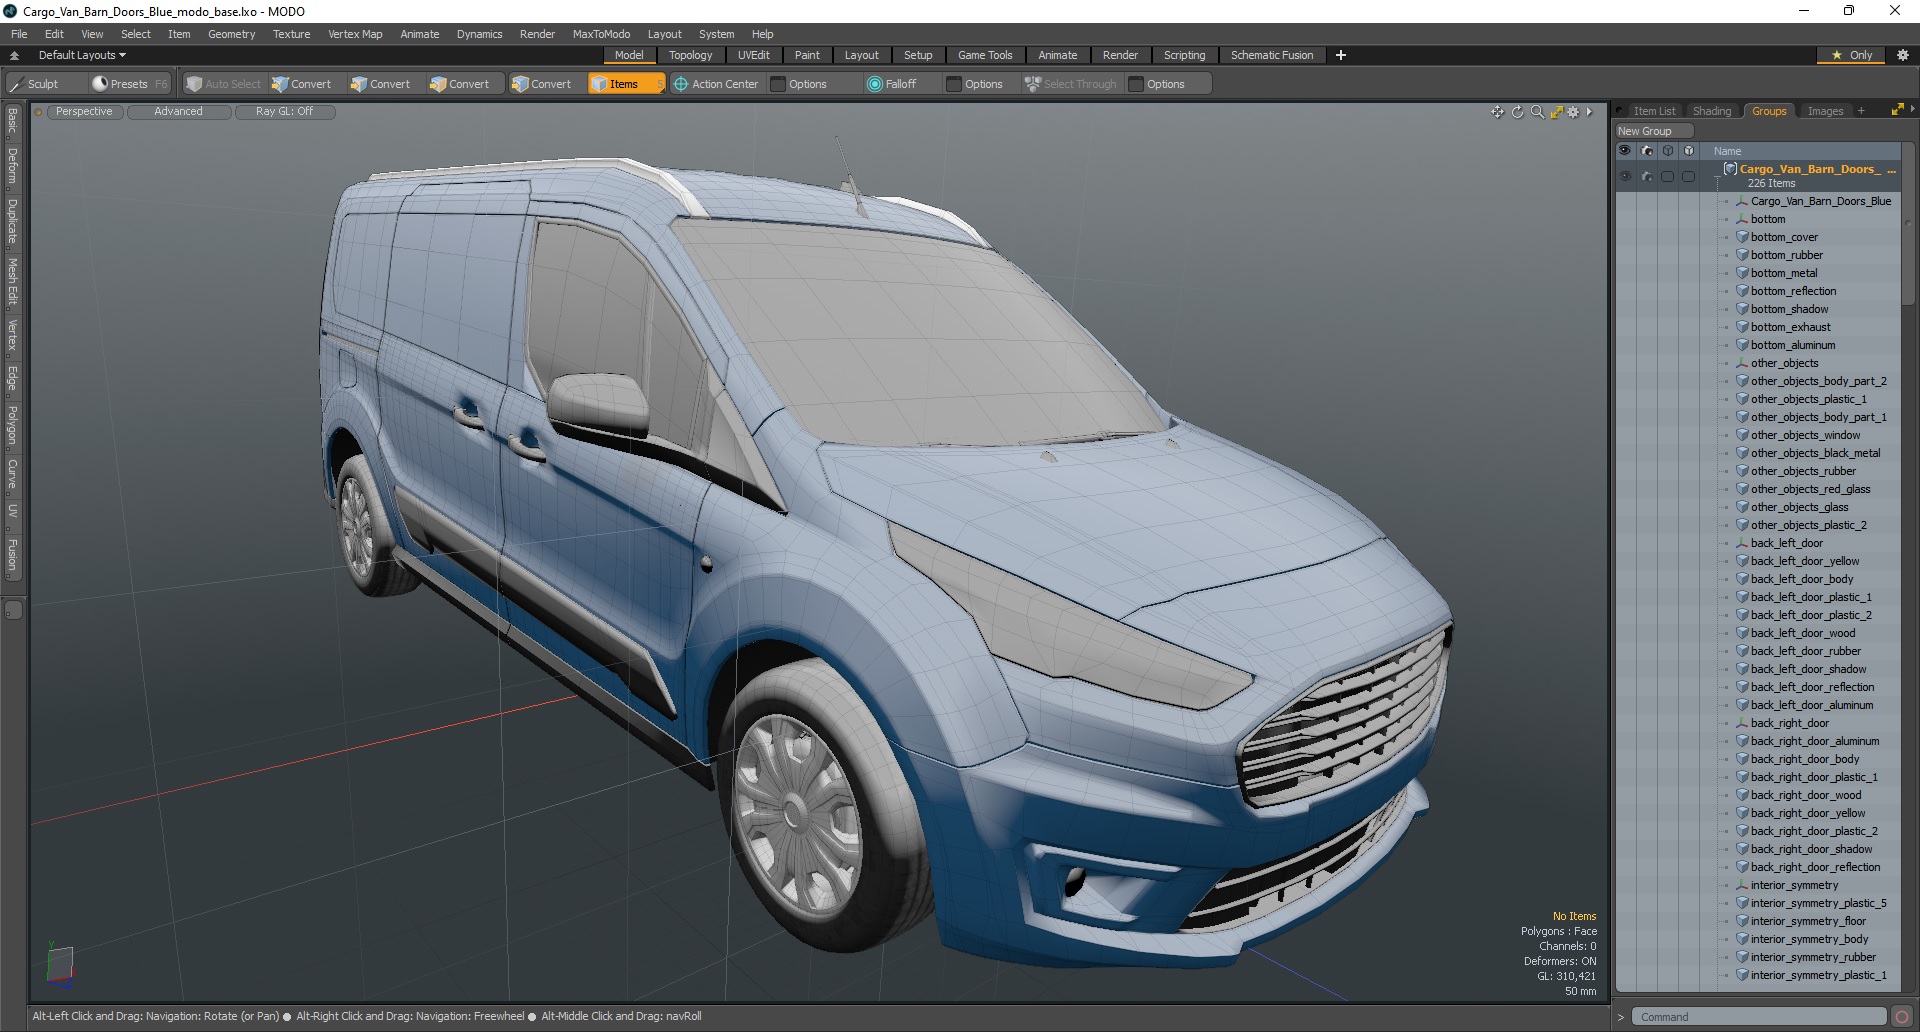Open the MaxToModo menu
The height and width of the screenshot is (1032, 1920).
point(601,34)
